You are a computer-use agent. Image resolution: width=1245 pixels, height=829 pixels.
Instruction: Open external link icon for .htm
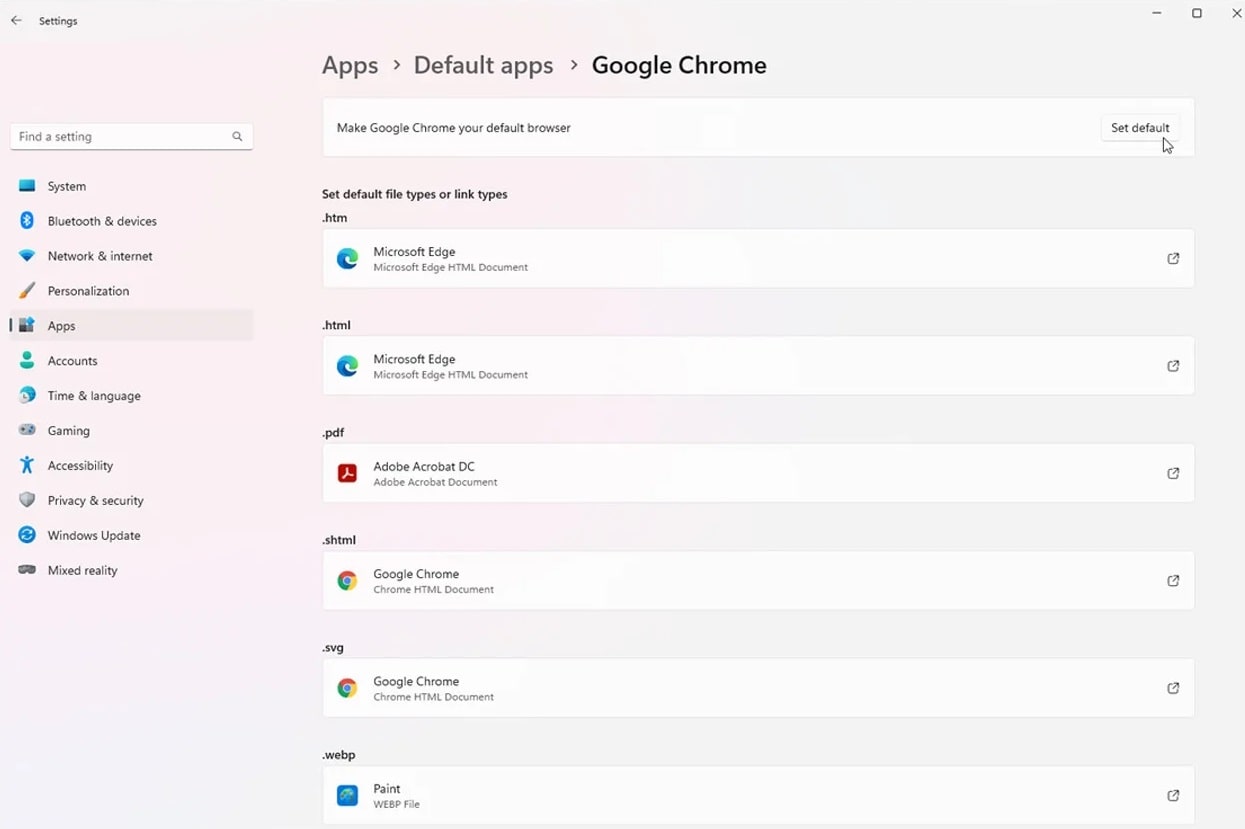click(1173, 259)
